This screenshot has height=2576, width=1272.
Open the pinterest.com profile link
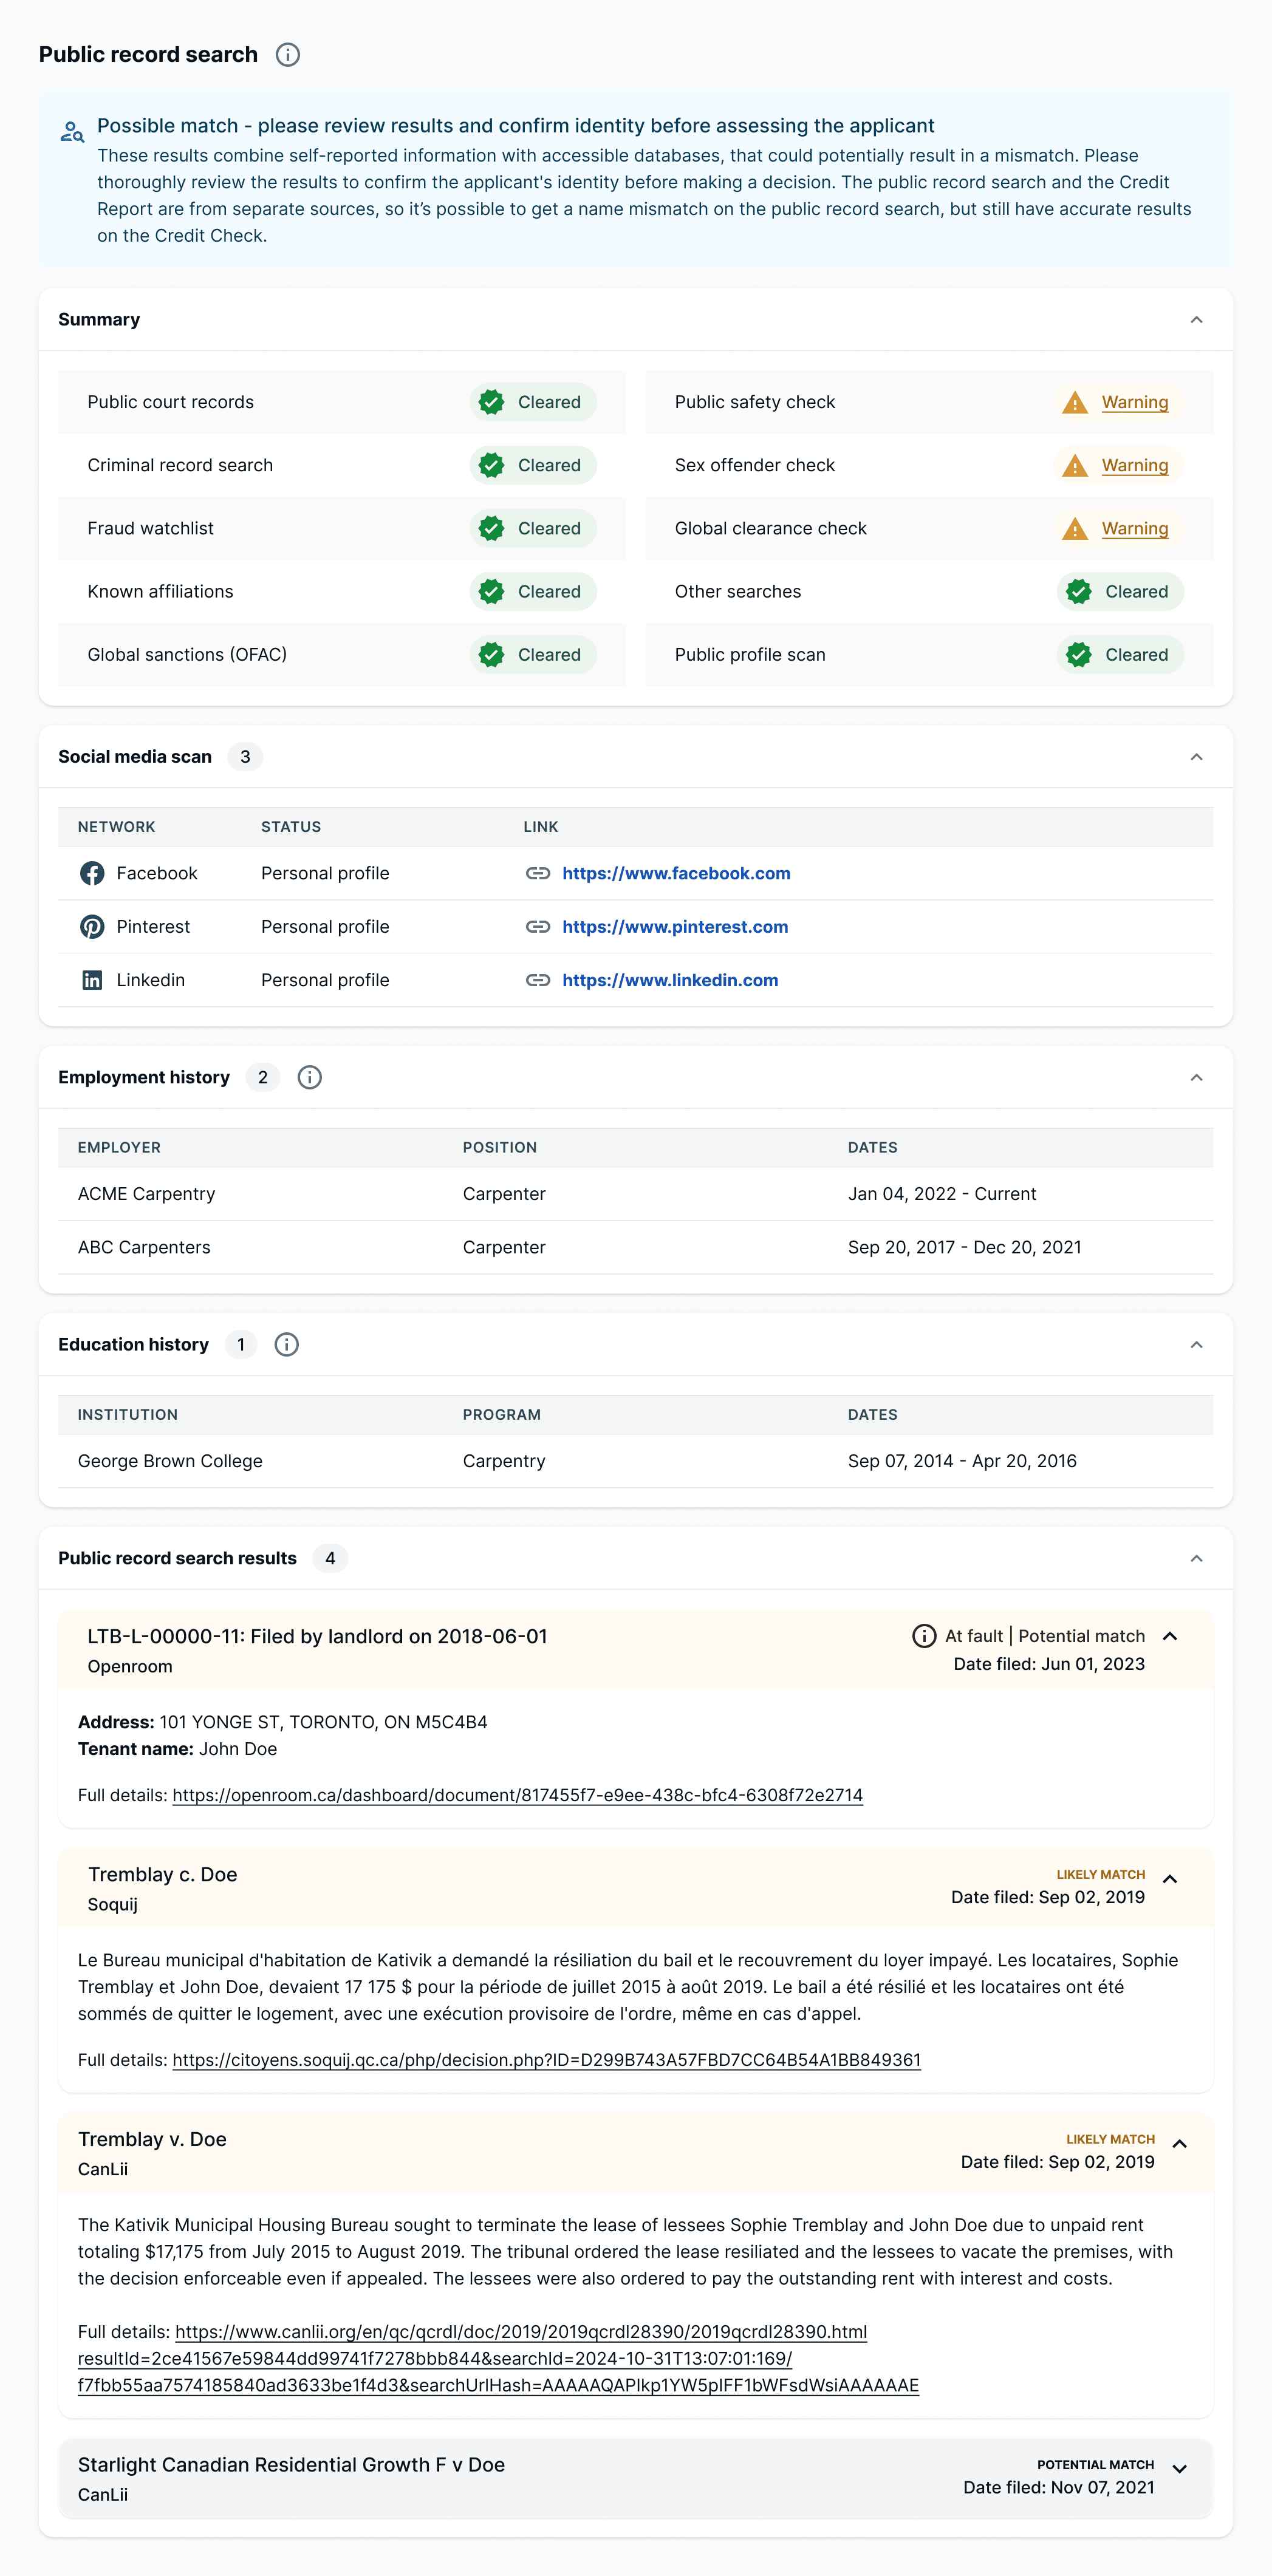675,927
